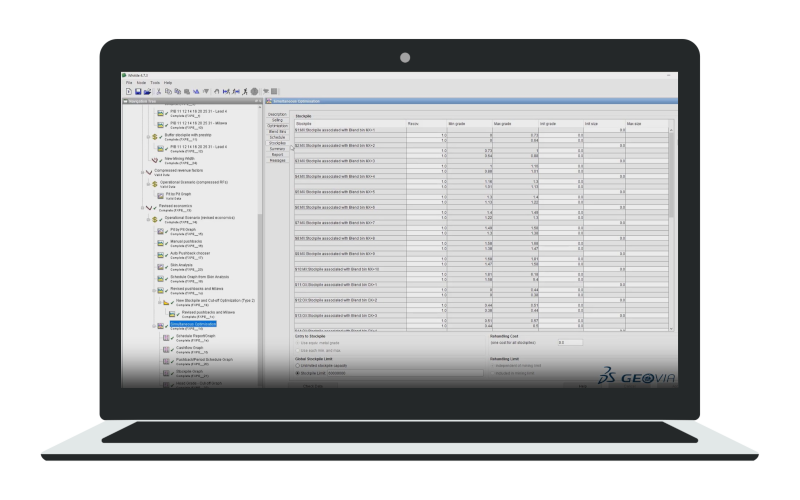Click the Copy toolbar icon
The height and width of the screenshot is (500, 800).
(x=168, y=91)
